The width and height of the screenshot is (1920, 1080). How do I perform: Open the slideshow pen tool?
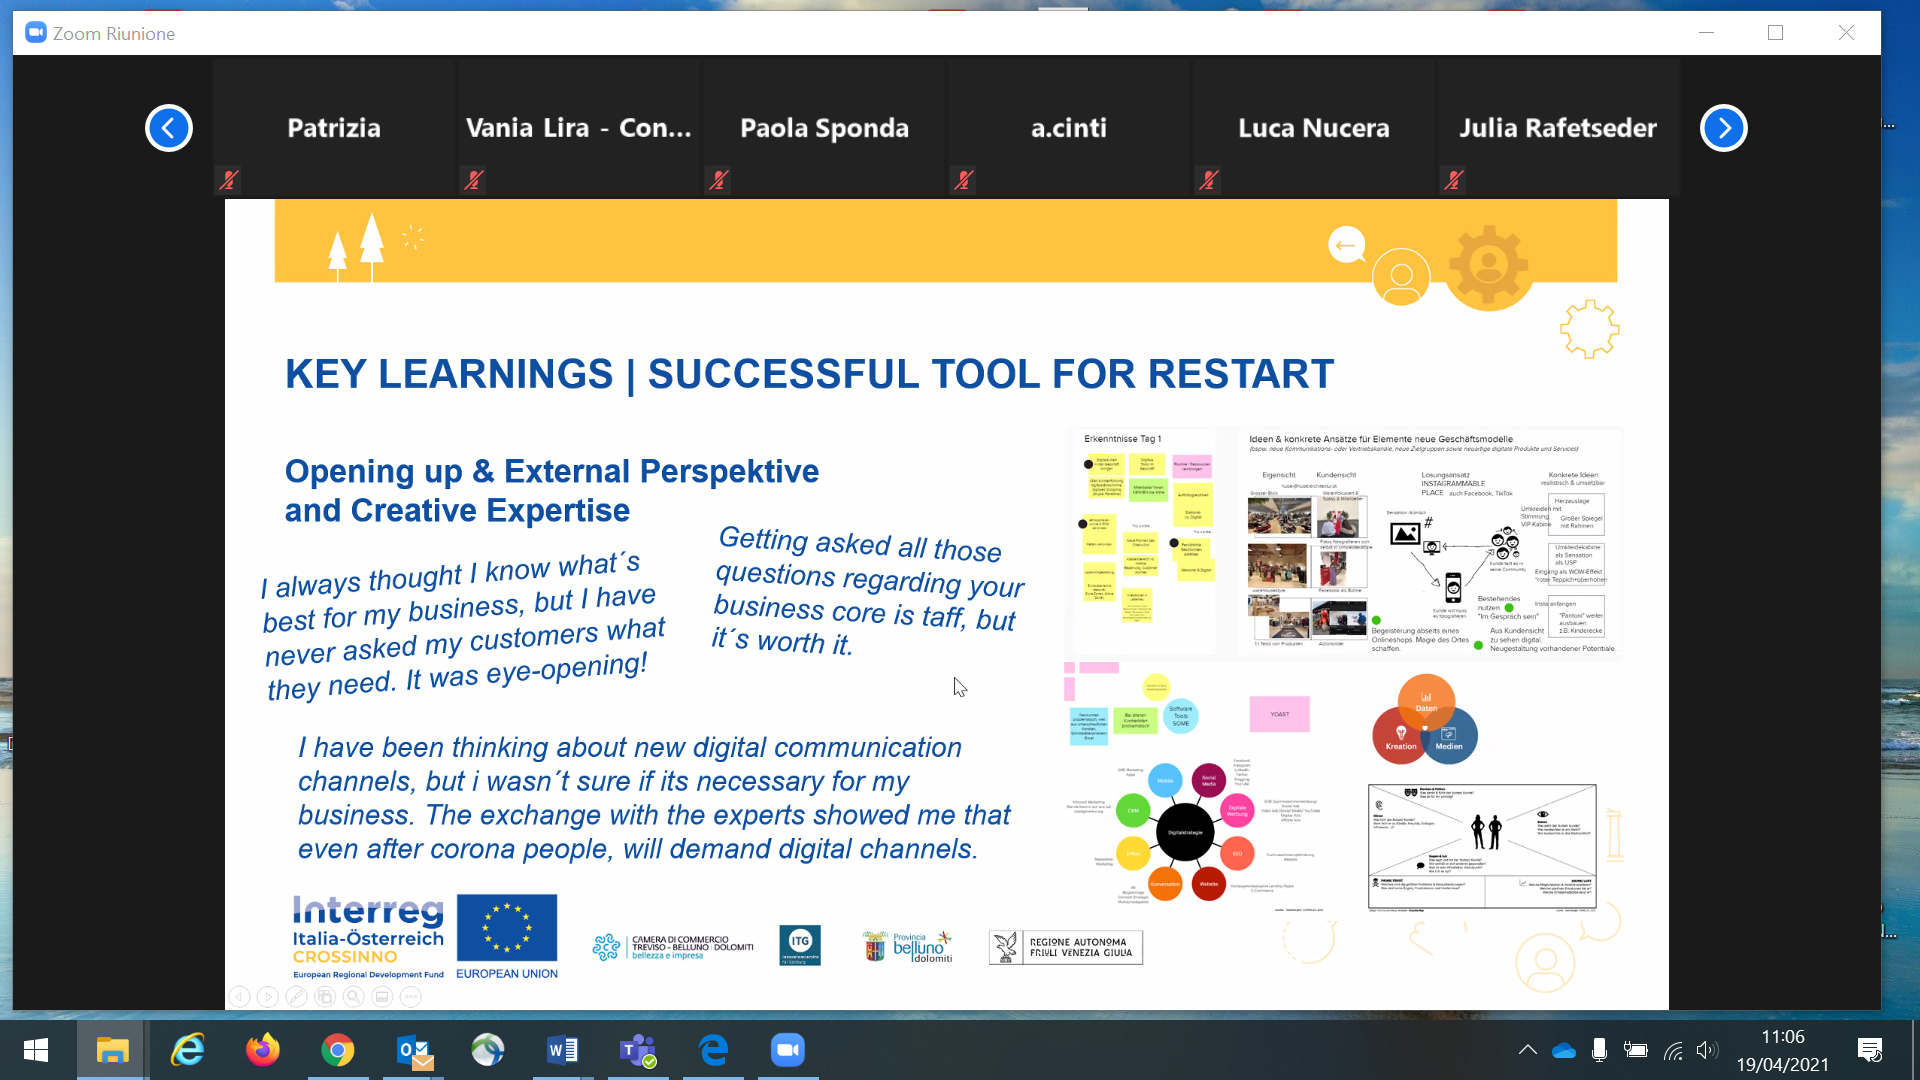296,996
